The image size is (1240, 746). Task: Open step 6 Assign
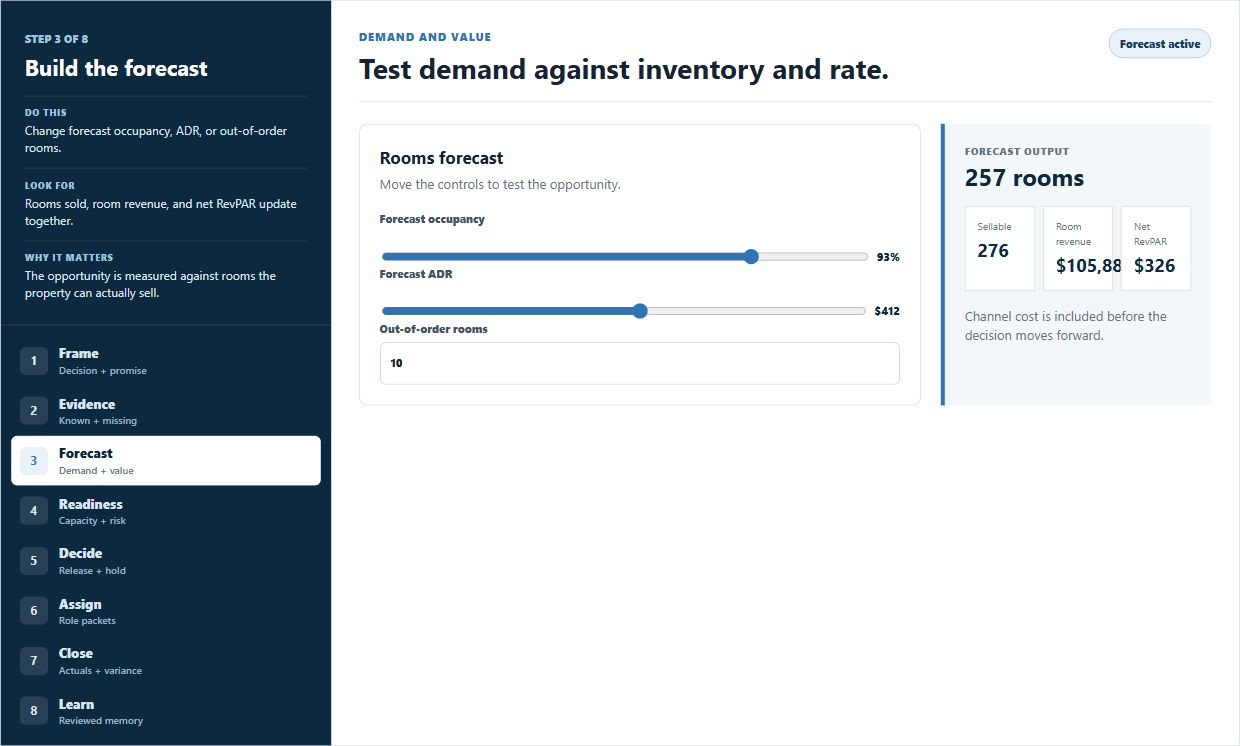(x=166, y=611)
